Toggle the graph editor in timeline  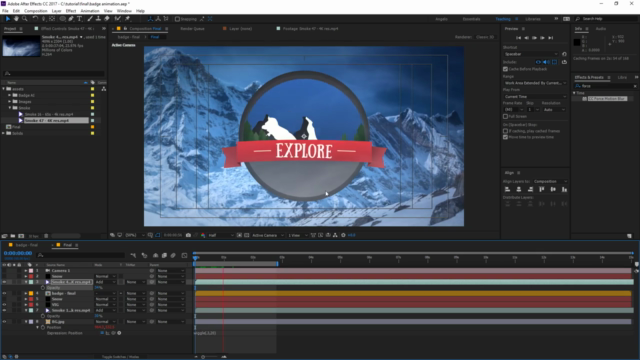[x=184, y=256]
